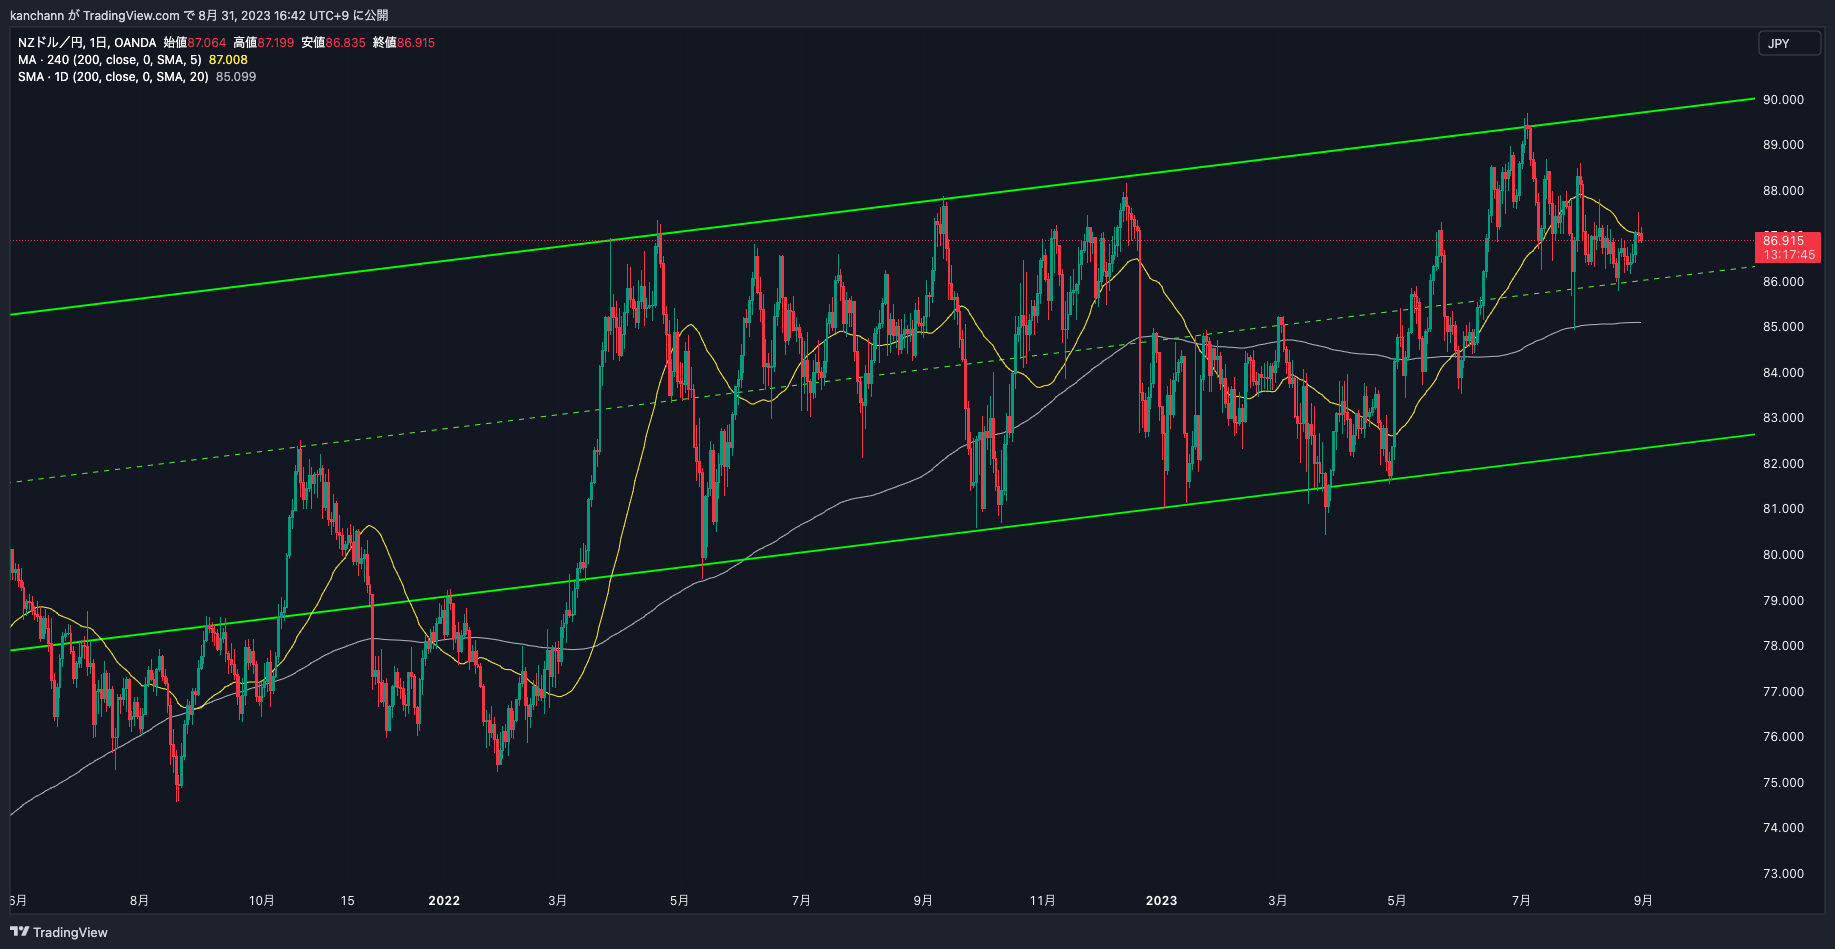Image resolution: width=1835 pixels, height=949 pixels.
Task: Click the 始値 87.064 open value
Action: point(195,43)
